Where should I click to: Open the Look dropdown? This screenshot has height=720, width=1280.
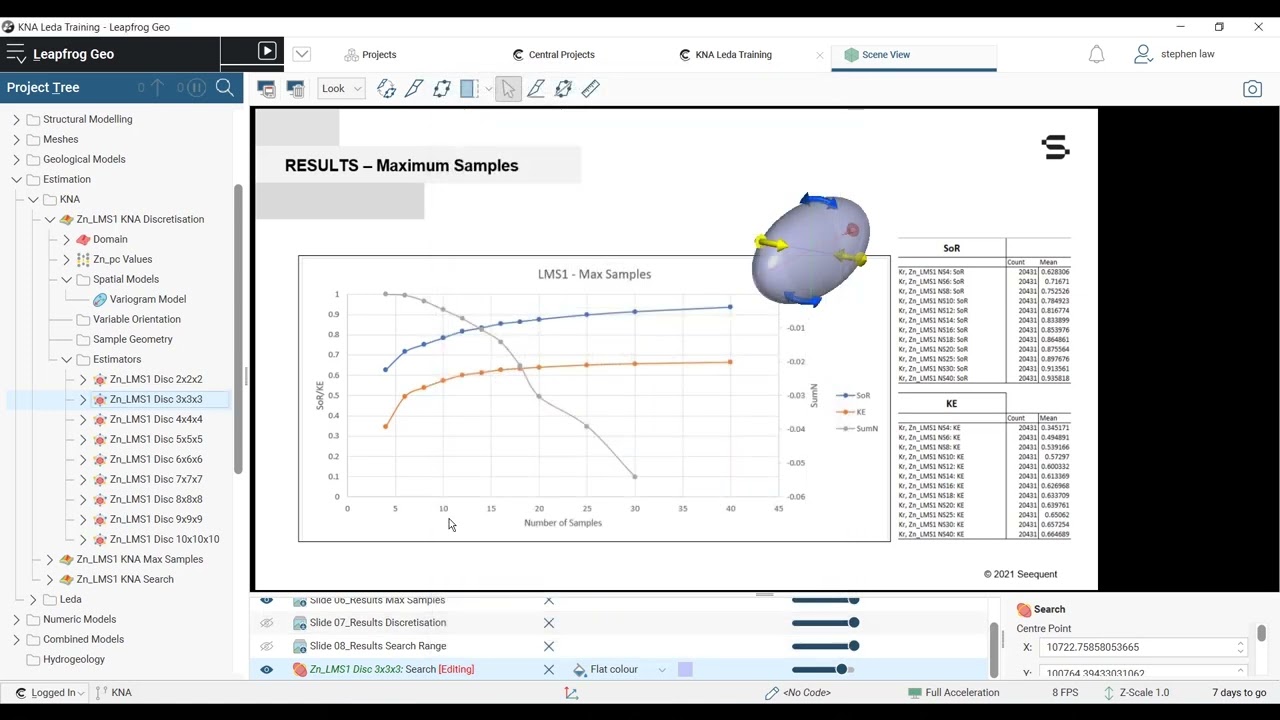[341, 89]
